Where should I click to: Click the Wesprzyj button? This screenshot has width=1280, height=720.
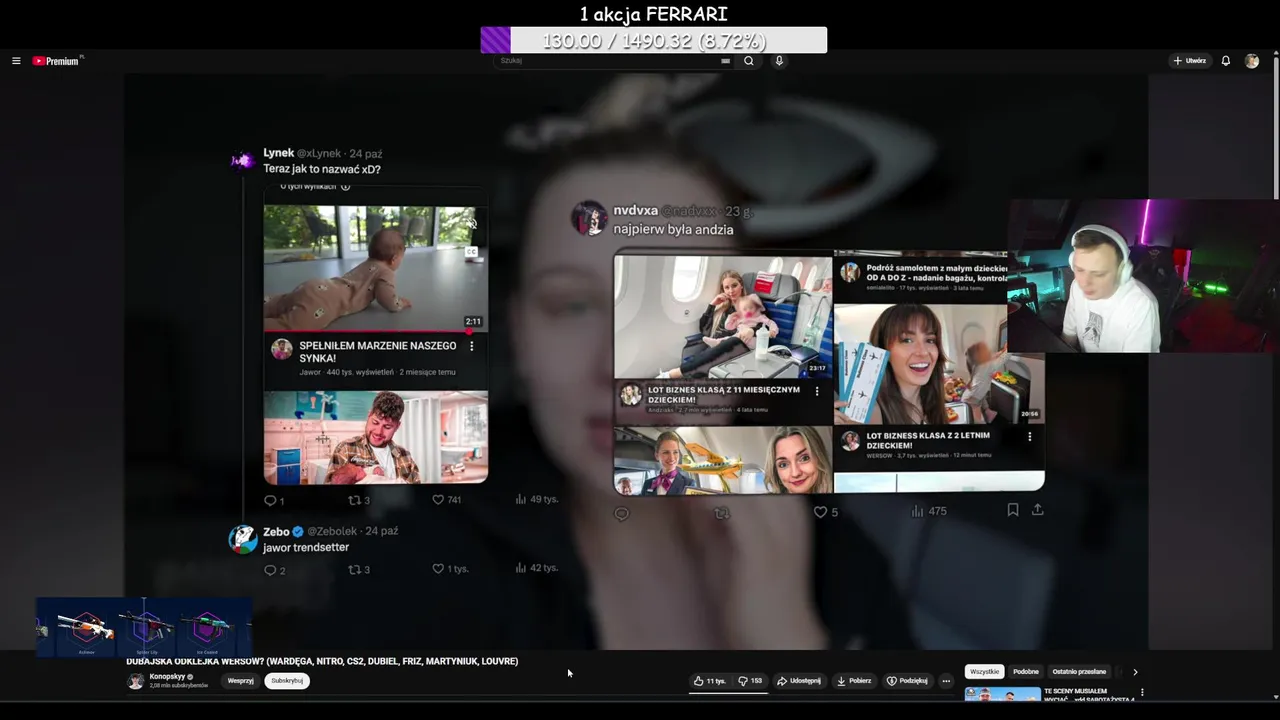point(240,681)
